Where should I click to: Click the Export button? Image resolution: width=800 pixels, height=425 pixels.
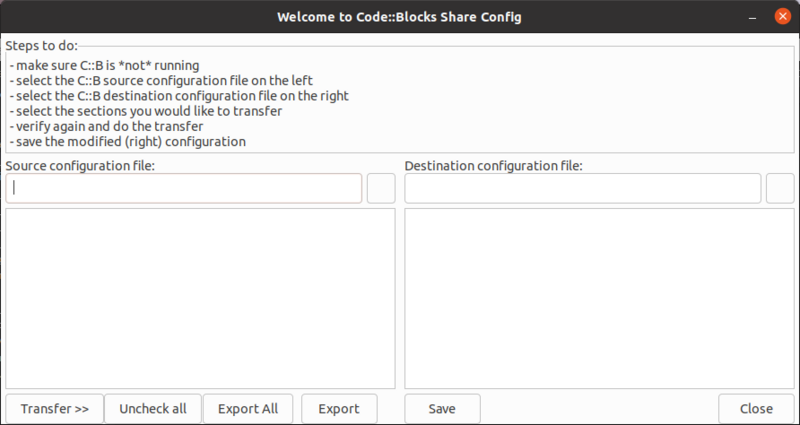click(339, 409)
